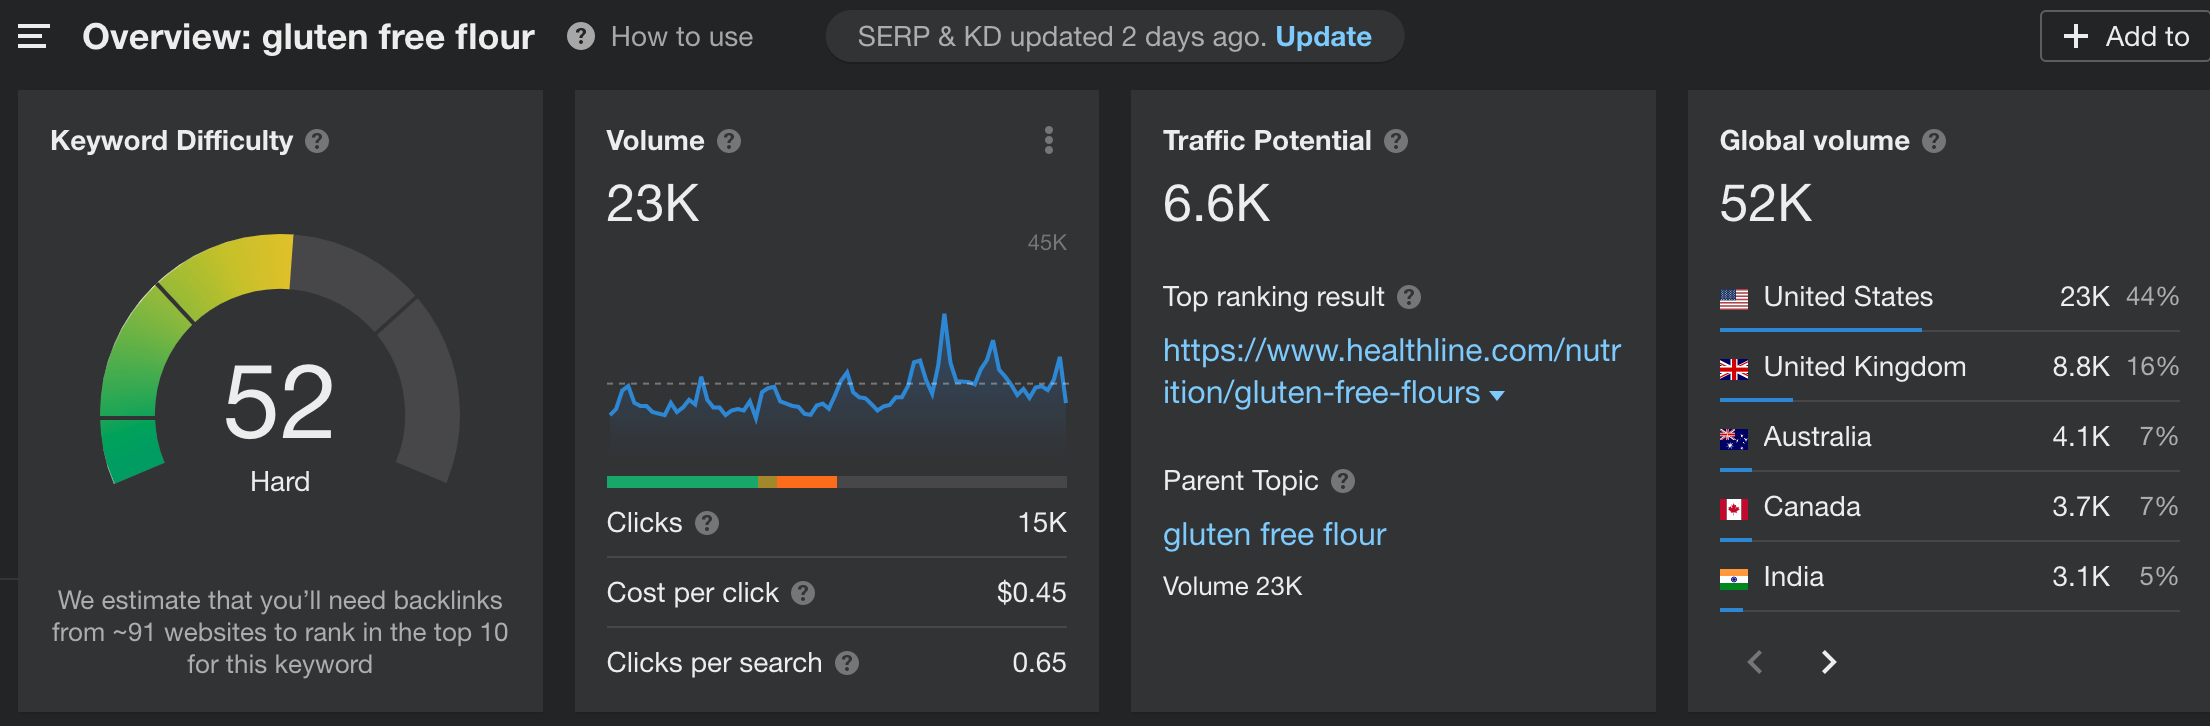
Task: Click the green clicks distribution bar
Action: point(682,482)
